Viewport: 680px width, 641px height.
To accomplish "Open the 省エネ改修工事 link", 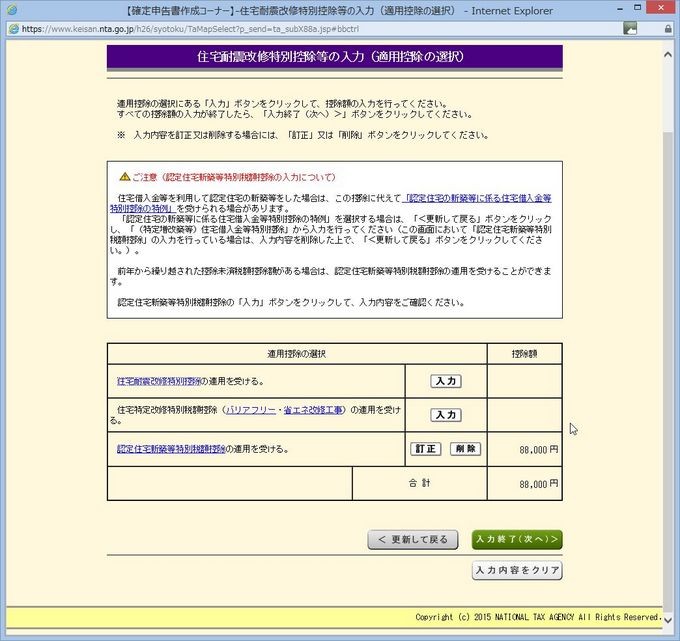I will (x=313, y=410).
